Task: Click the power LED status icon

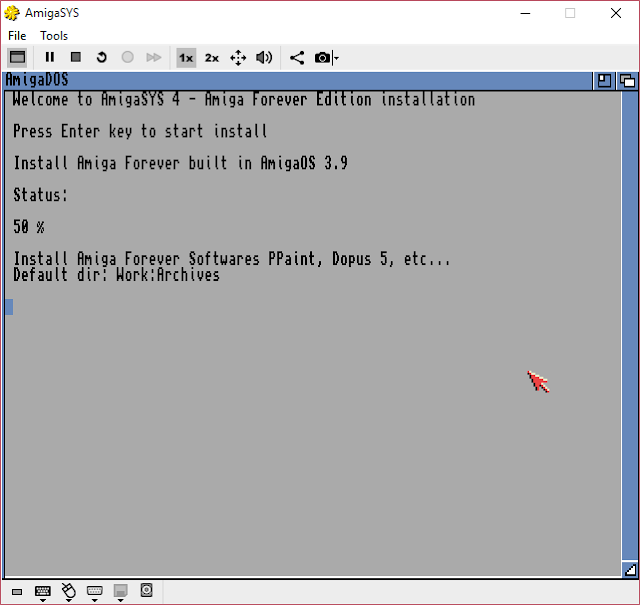Action: [x=17, y=592]
